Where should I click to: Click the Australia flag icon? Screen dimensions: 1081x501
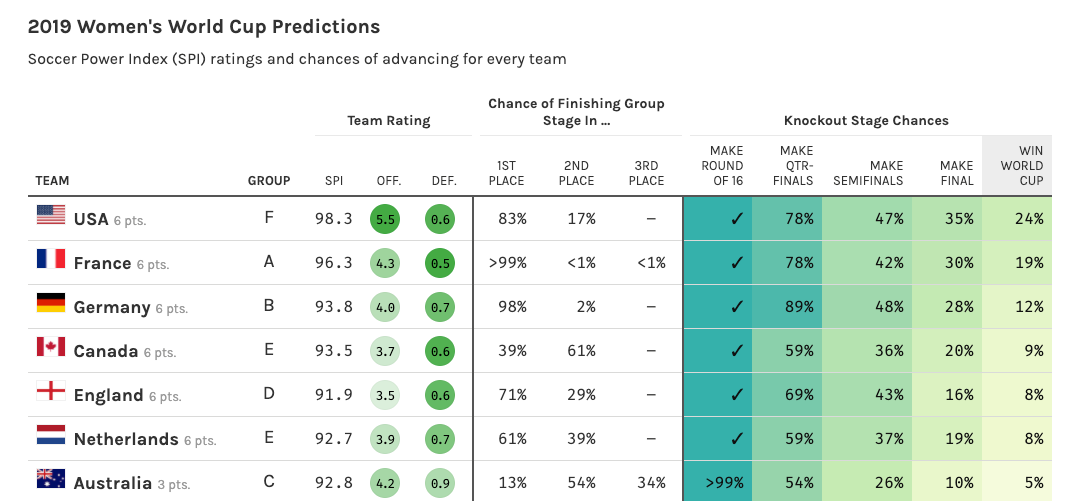click(51, 479)
